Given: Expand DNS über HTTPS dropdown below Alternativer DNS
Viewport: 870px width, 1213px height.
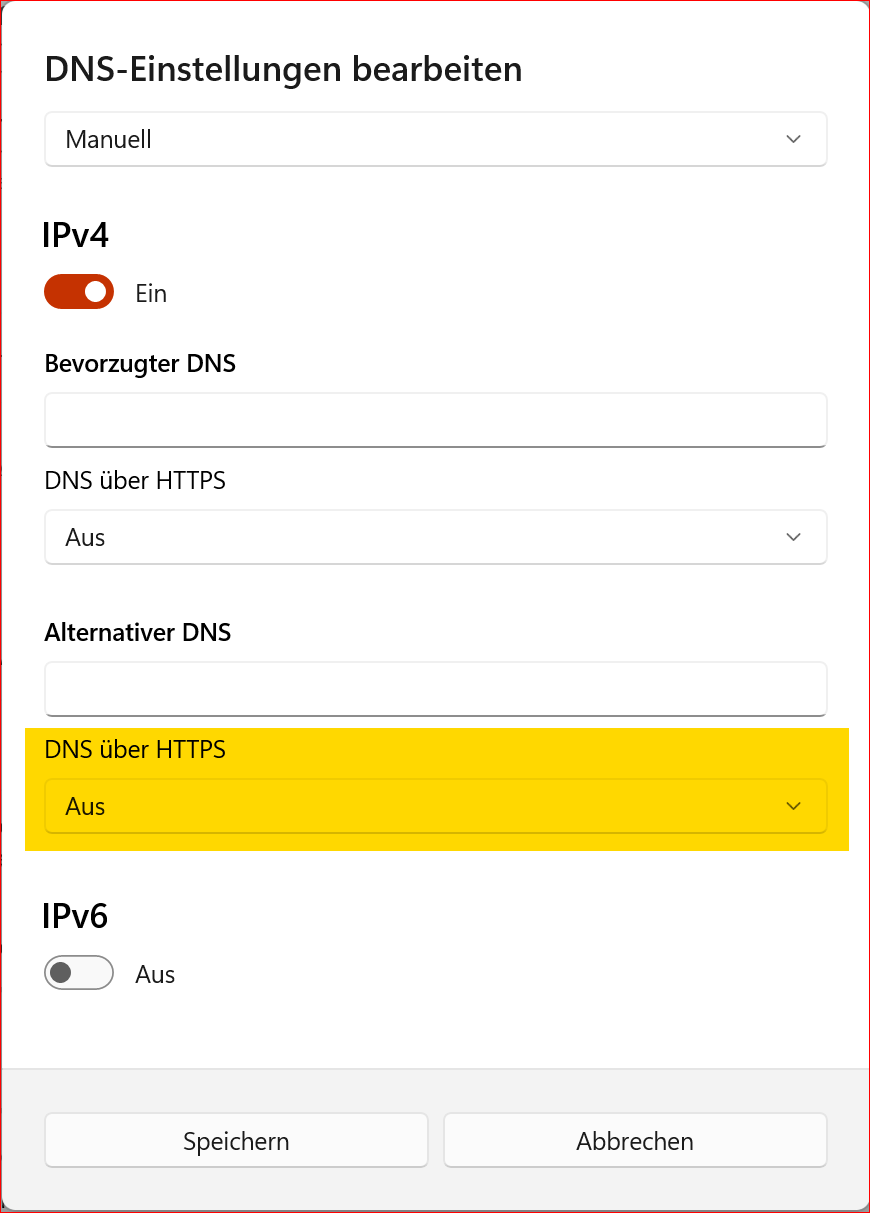Looking at the screenshot, I should [x=435, y=806].
